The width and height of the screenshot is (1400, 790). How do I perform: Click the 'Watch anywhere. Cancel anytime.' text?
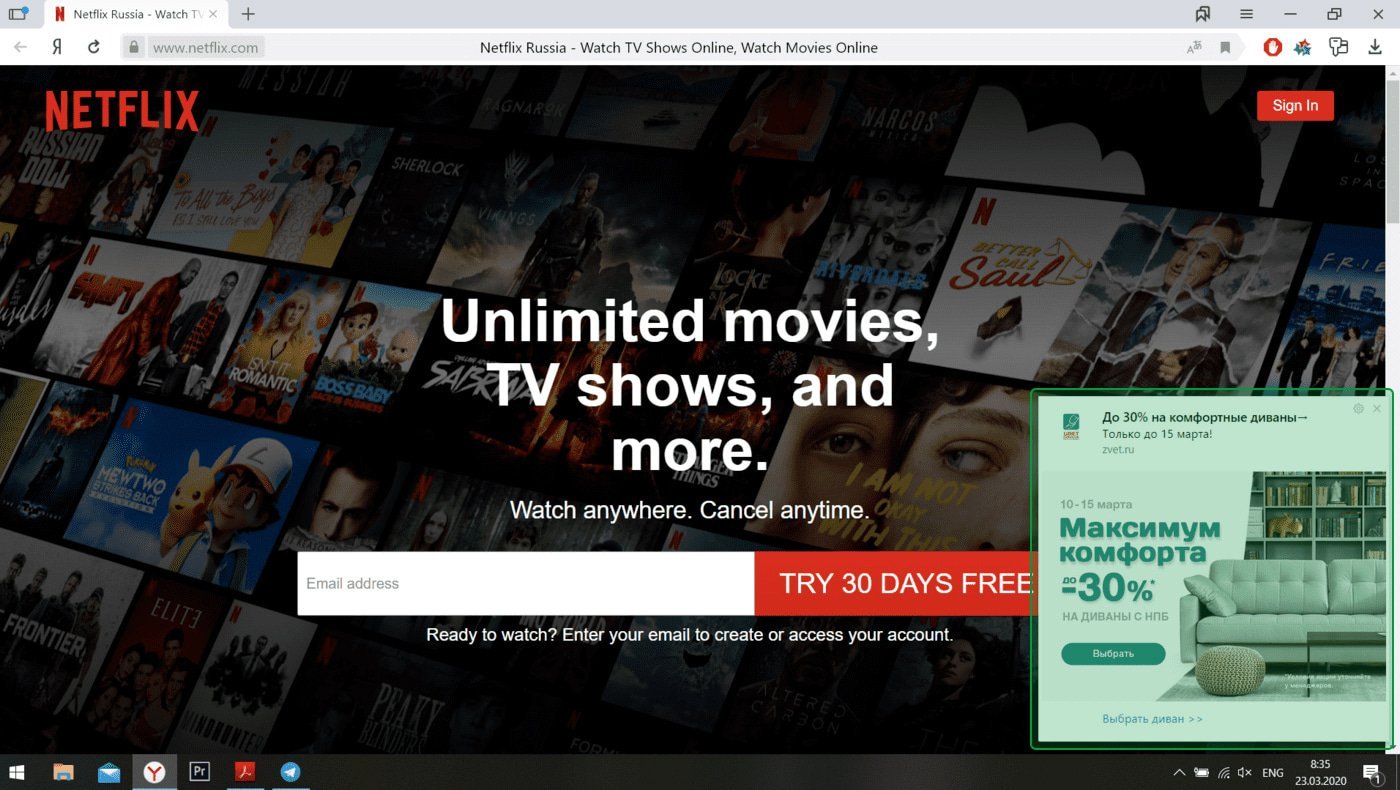[x=690, y=510]
